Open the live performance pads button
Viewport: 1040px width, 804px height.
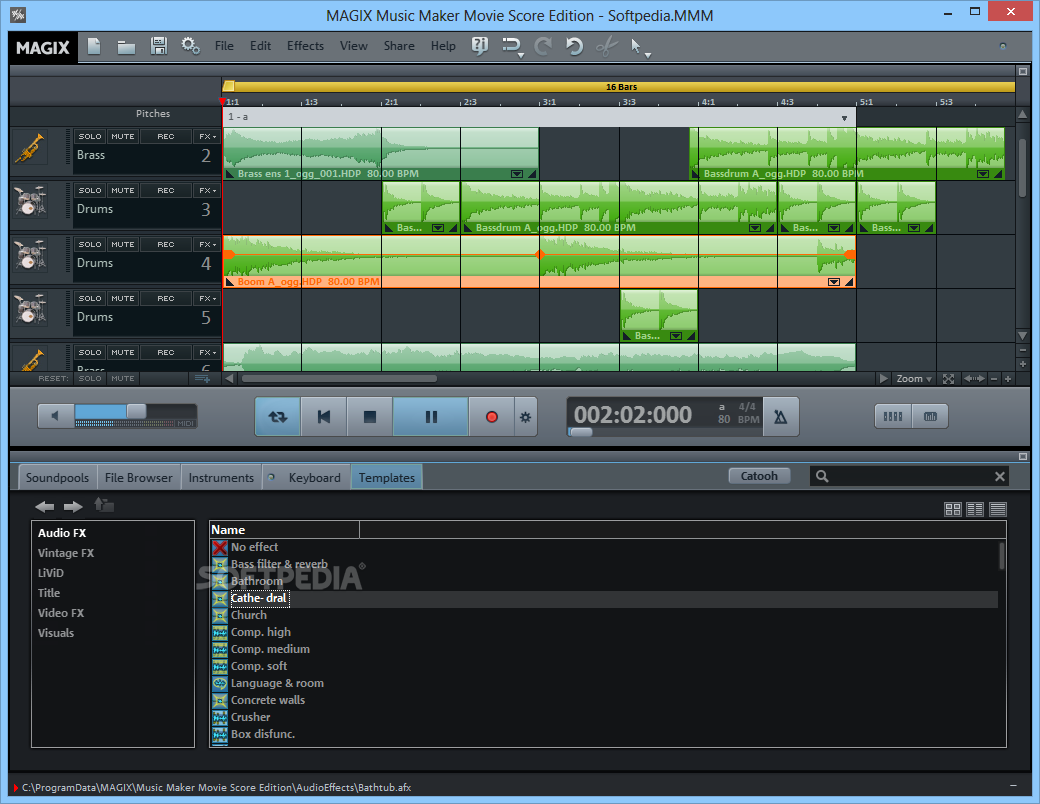click(930, 417)
